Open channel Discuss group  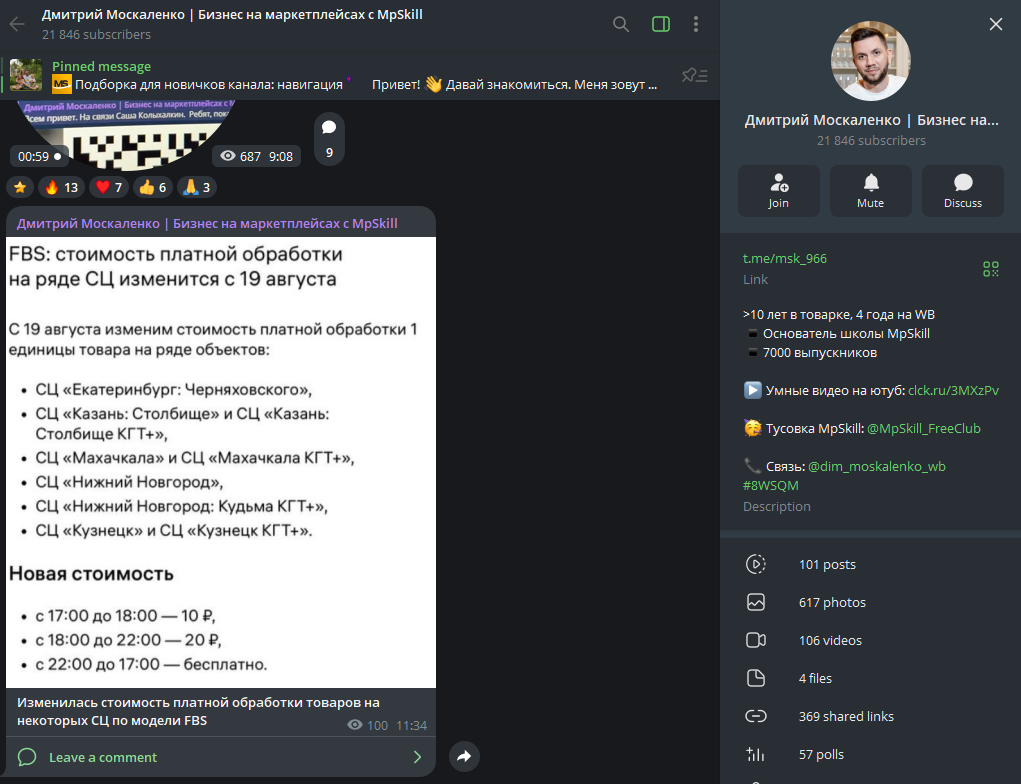coord(962,191)
